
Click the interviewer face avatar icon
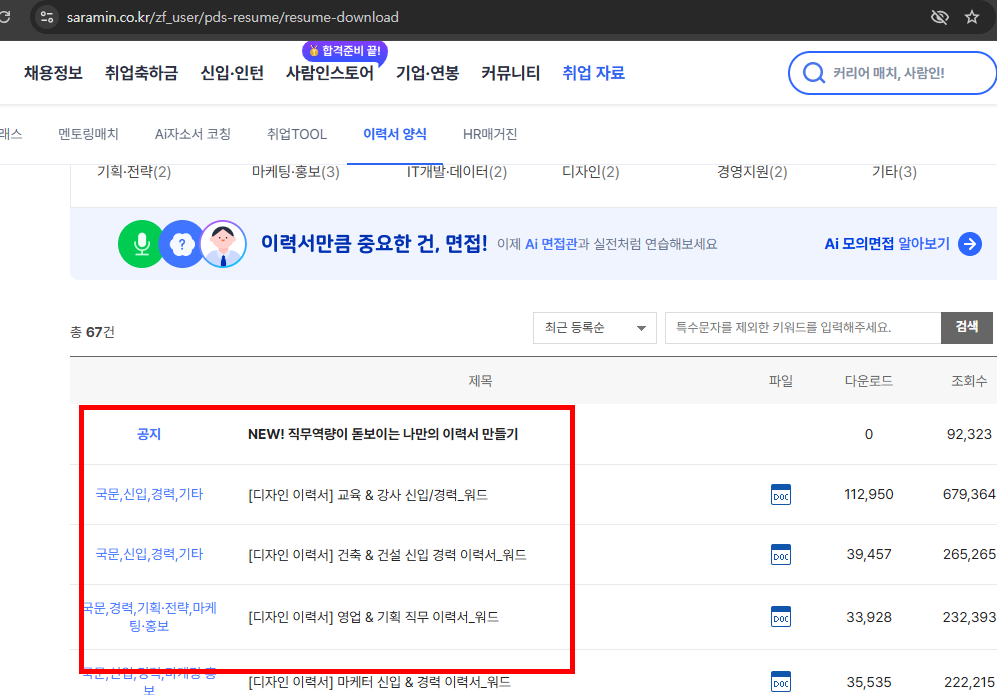(x=222, y=243)
